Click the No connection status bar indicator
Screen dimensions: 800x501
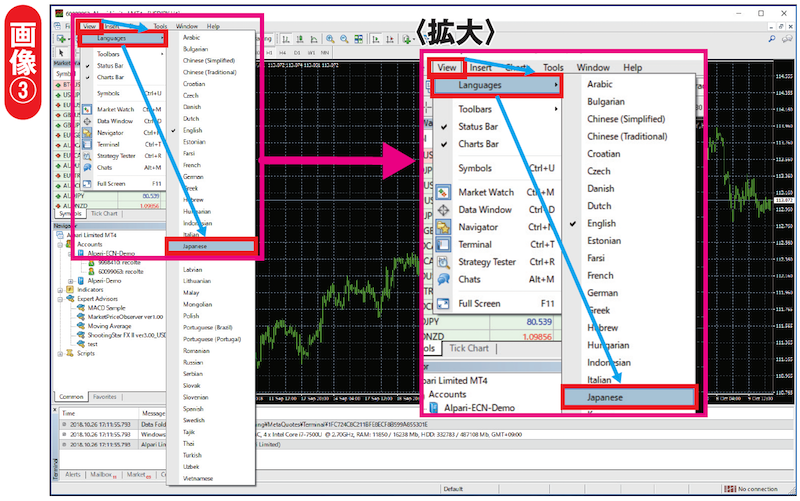pyautogui.click(x=751, y=489)
